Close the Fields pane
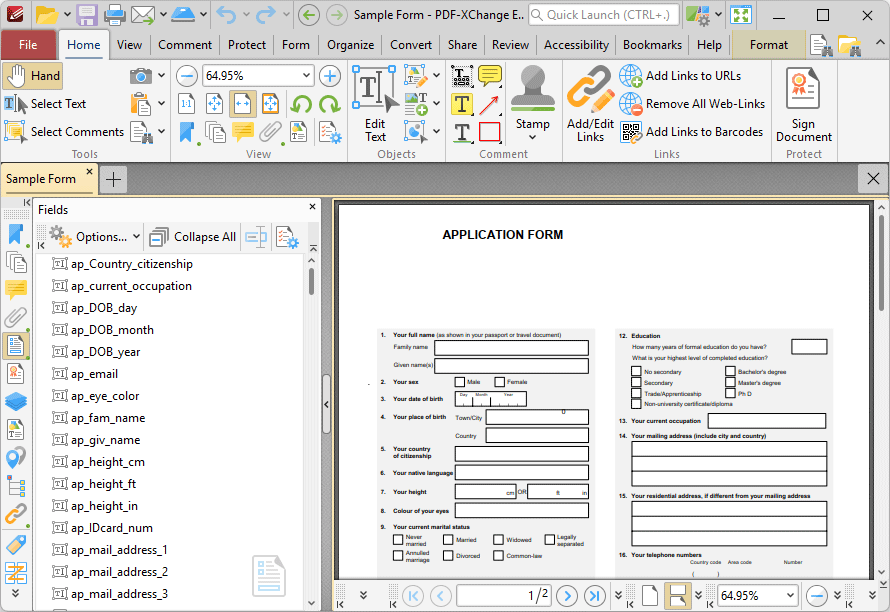The height and width of the screenshot is (612, 890). [x=312, y=207]
